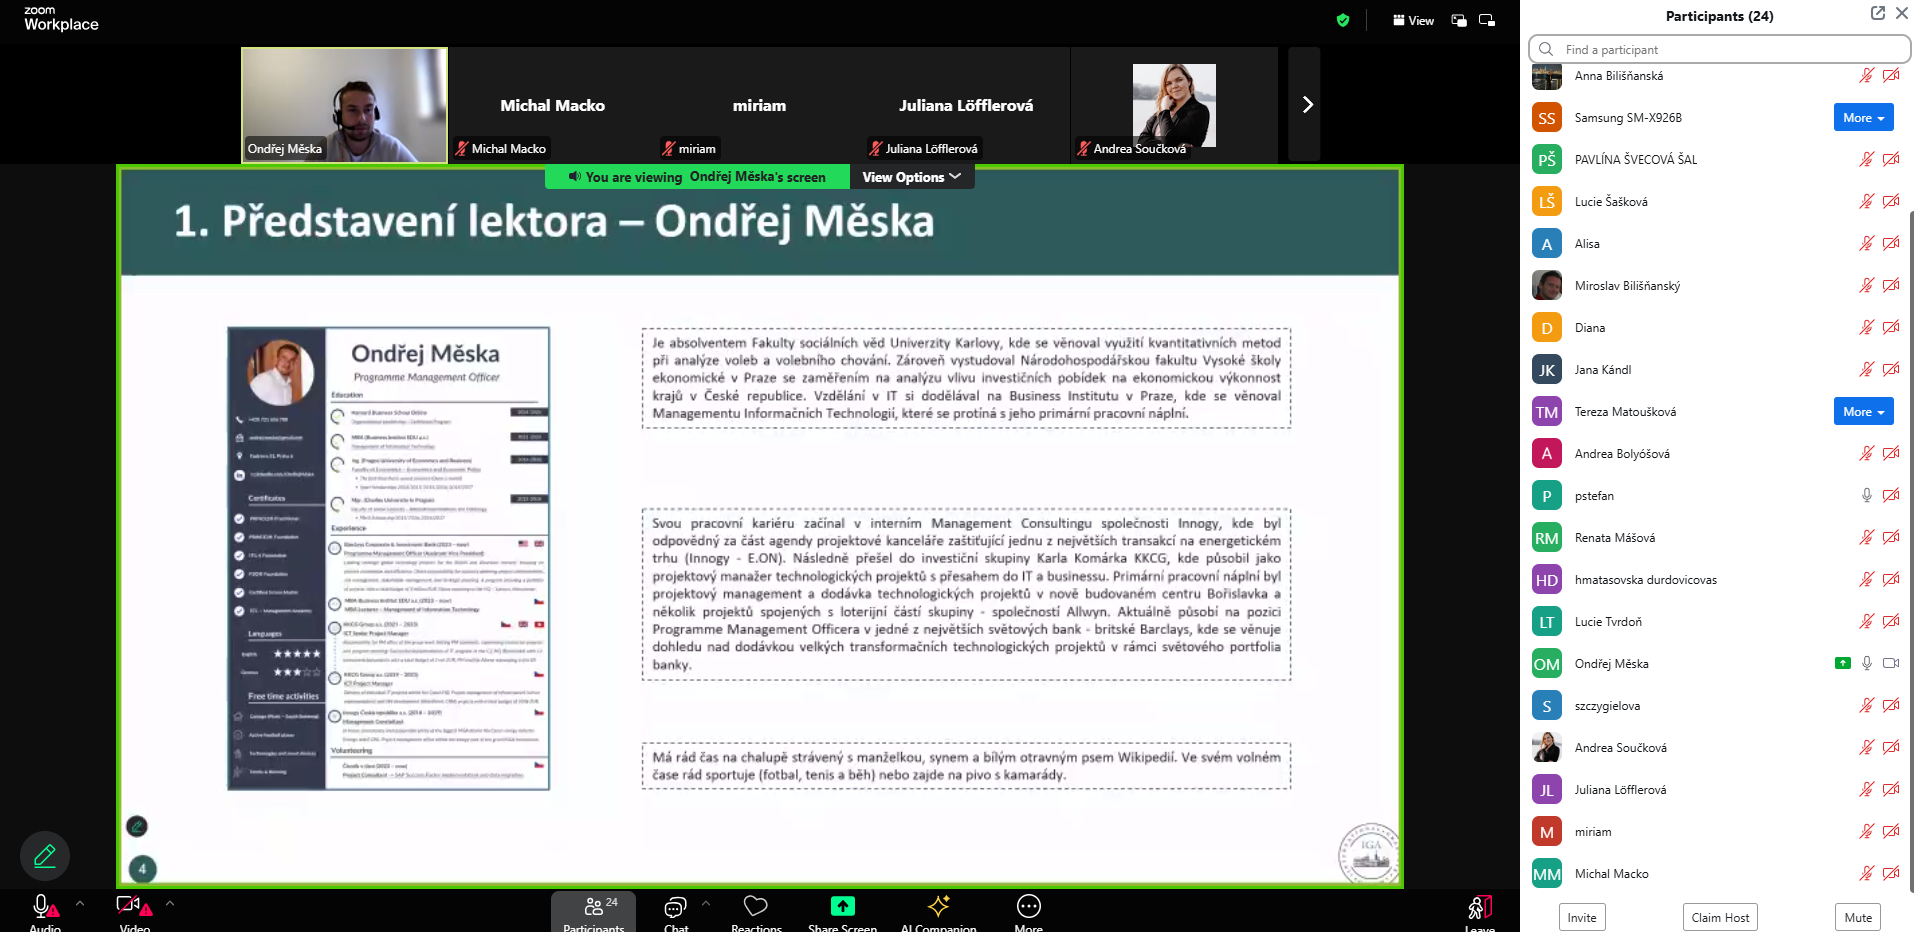Launch the AI Companion sparkle icon
Viewport: 1914px width, 932px height.
click(938, 907)
